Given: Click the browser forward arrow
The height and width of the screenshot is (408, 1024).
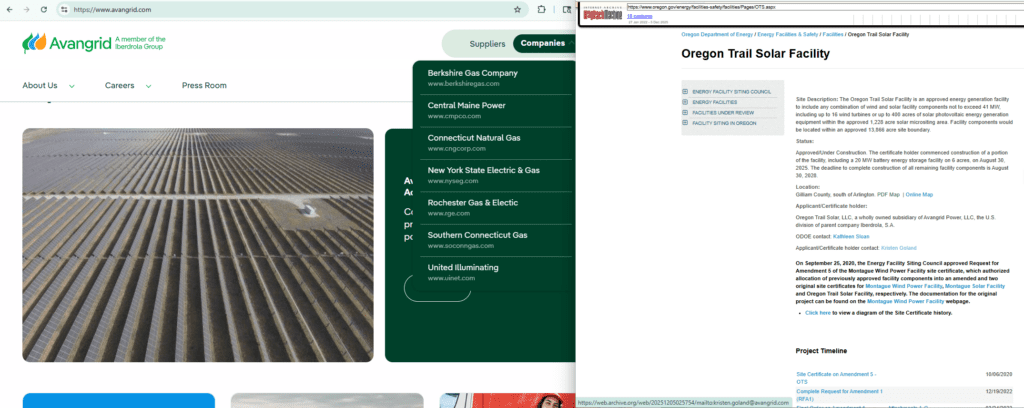Looking at the screenshot, I should pyautogui.click(x=26, y=10).
